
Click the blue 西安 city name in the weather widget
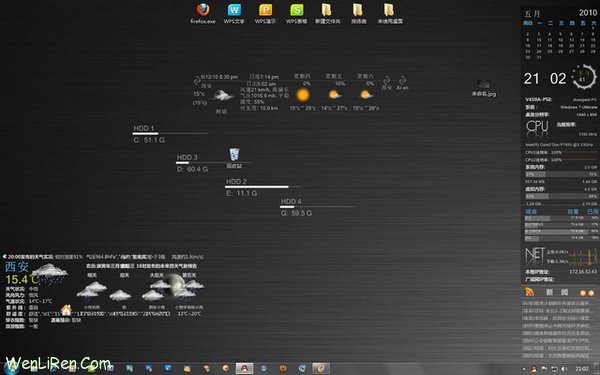(x=16, y=266)
